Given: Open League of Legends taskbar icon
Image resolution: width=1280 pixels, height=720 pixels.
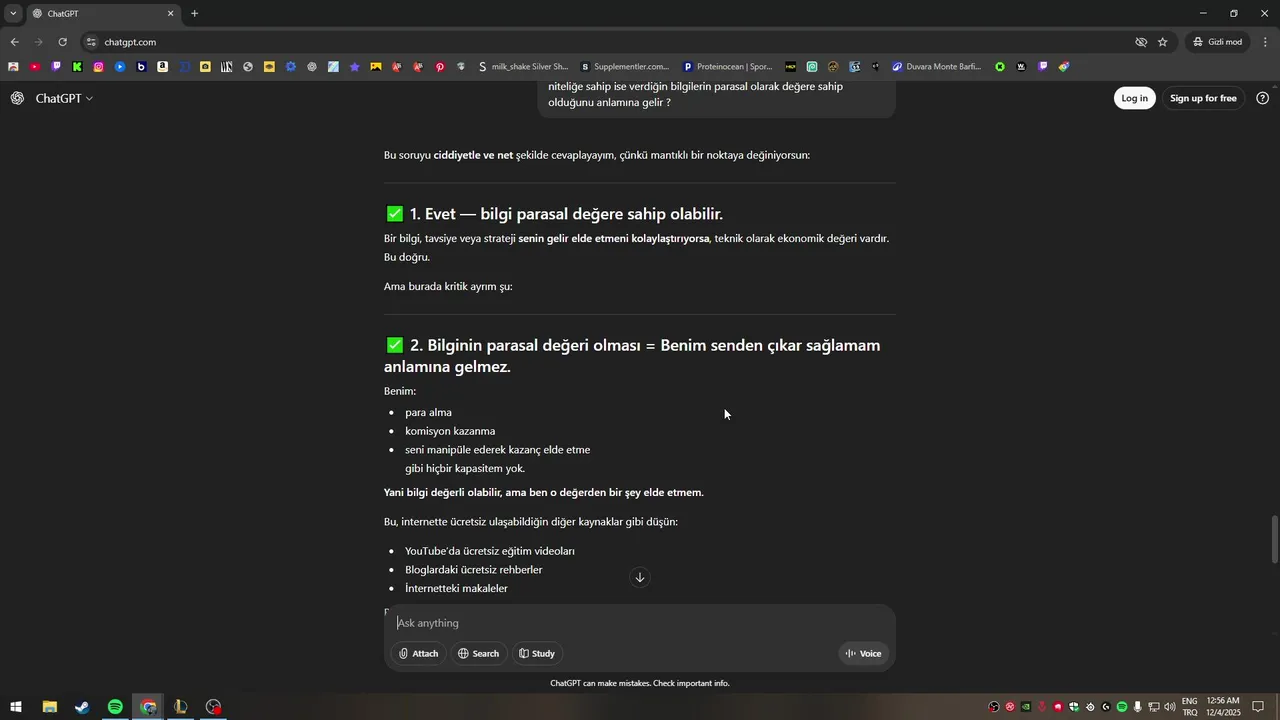Looking at the screenshot, I should pos(181,707).
